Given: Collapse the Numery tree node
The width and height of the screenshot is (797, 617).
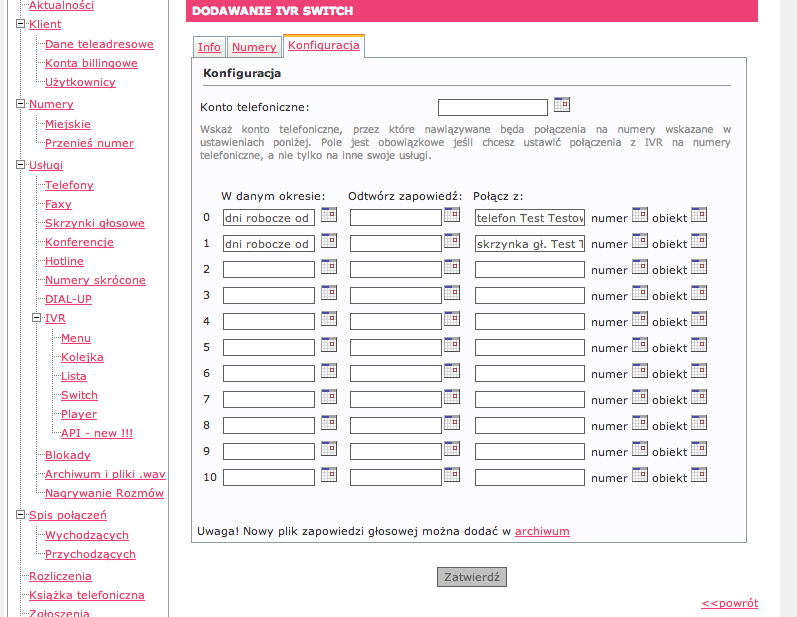Looking at the screenshot, I should [20, 104].
